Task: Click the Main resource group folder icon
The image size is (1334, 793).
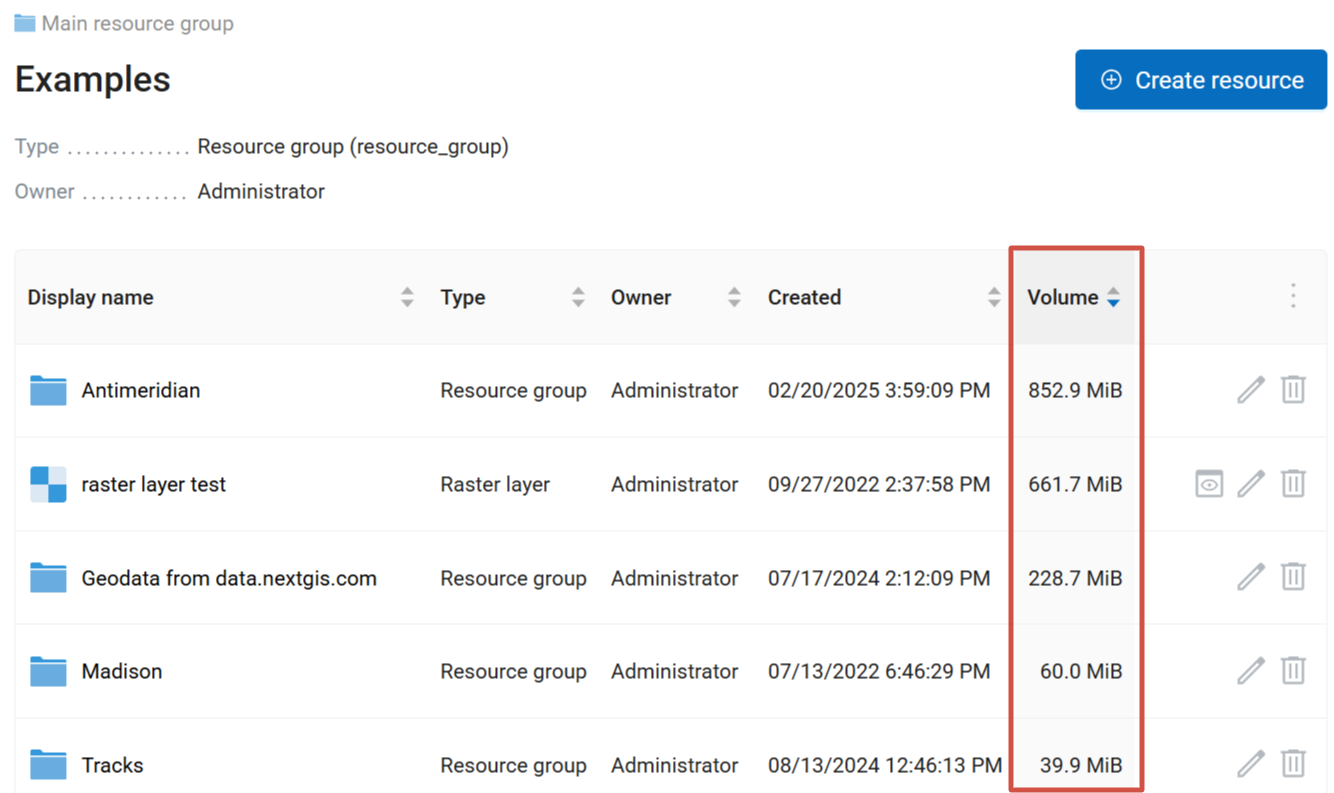Action: [x=25, y=23]
